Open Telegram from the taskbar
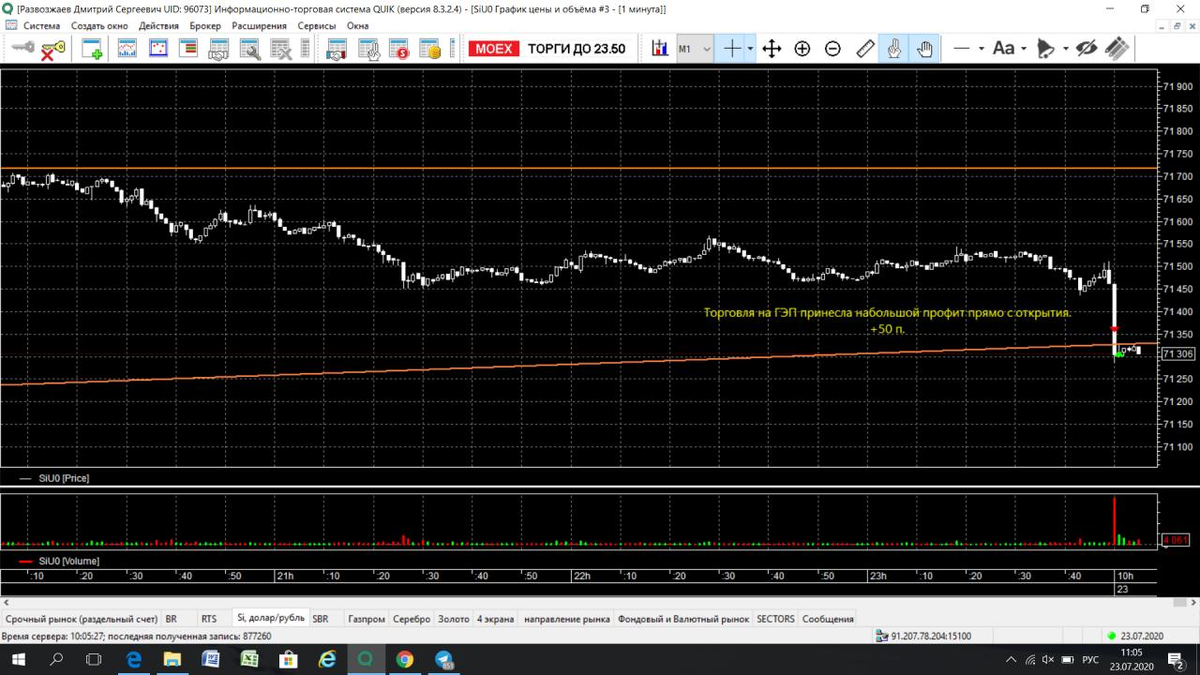 click(x=444, y=660)
